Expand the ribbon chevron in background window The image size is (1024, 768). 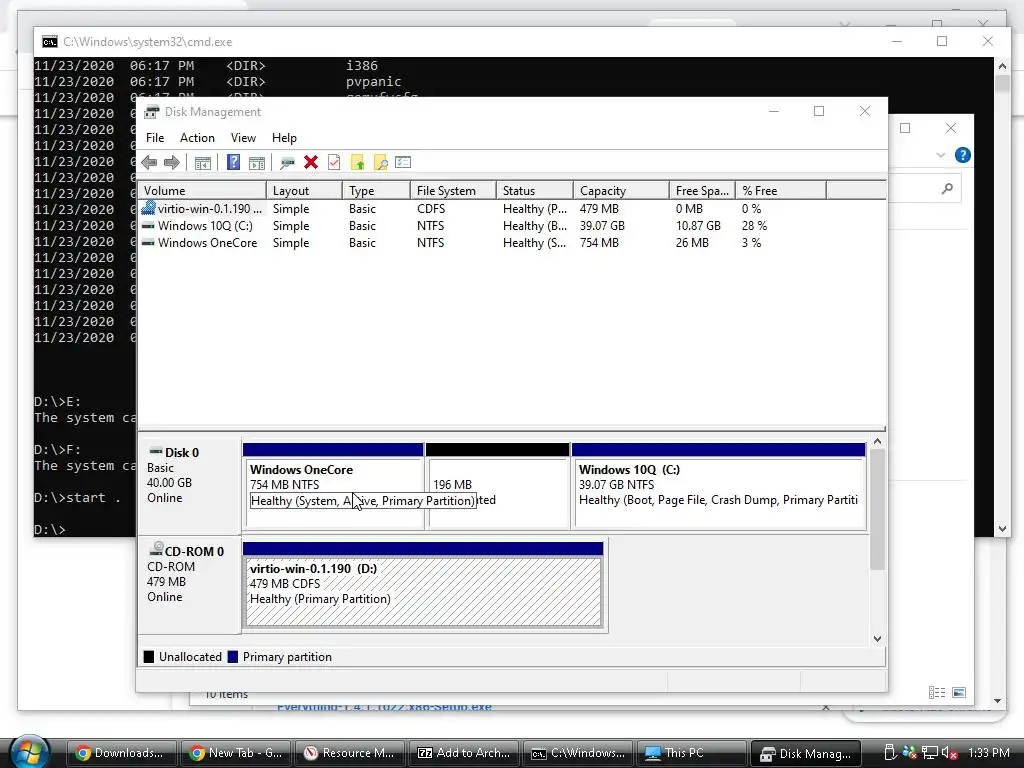[x=940, y=155]
